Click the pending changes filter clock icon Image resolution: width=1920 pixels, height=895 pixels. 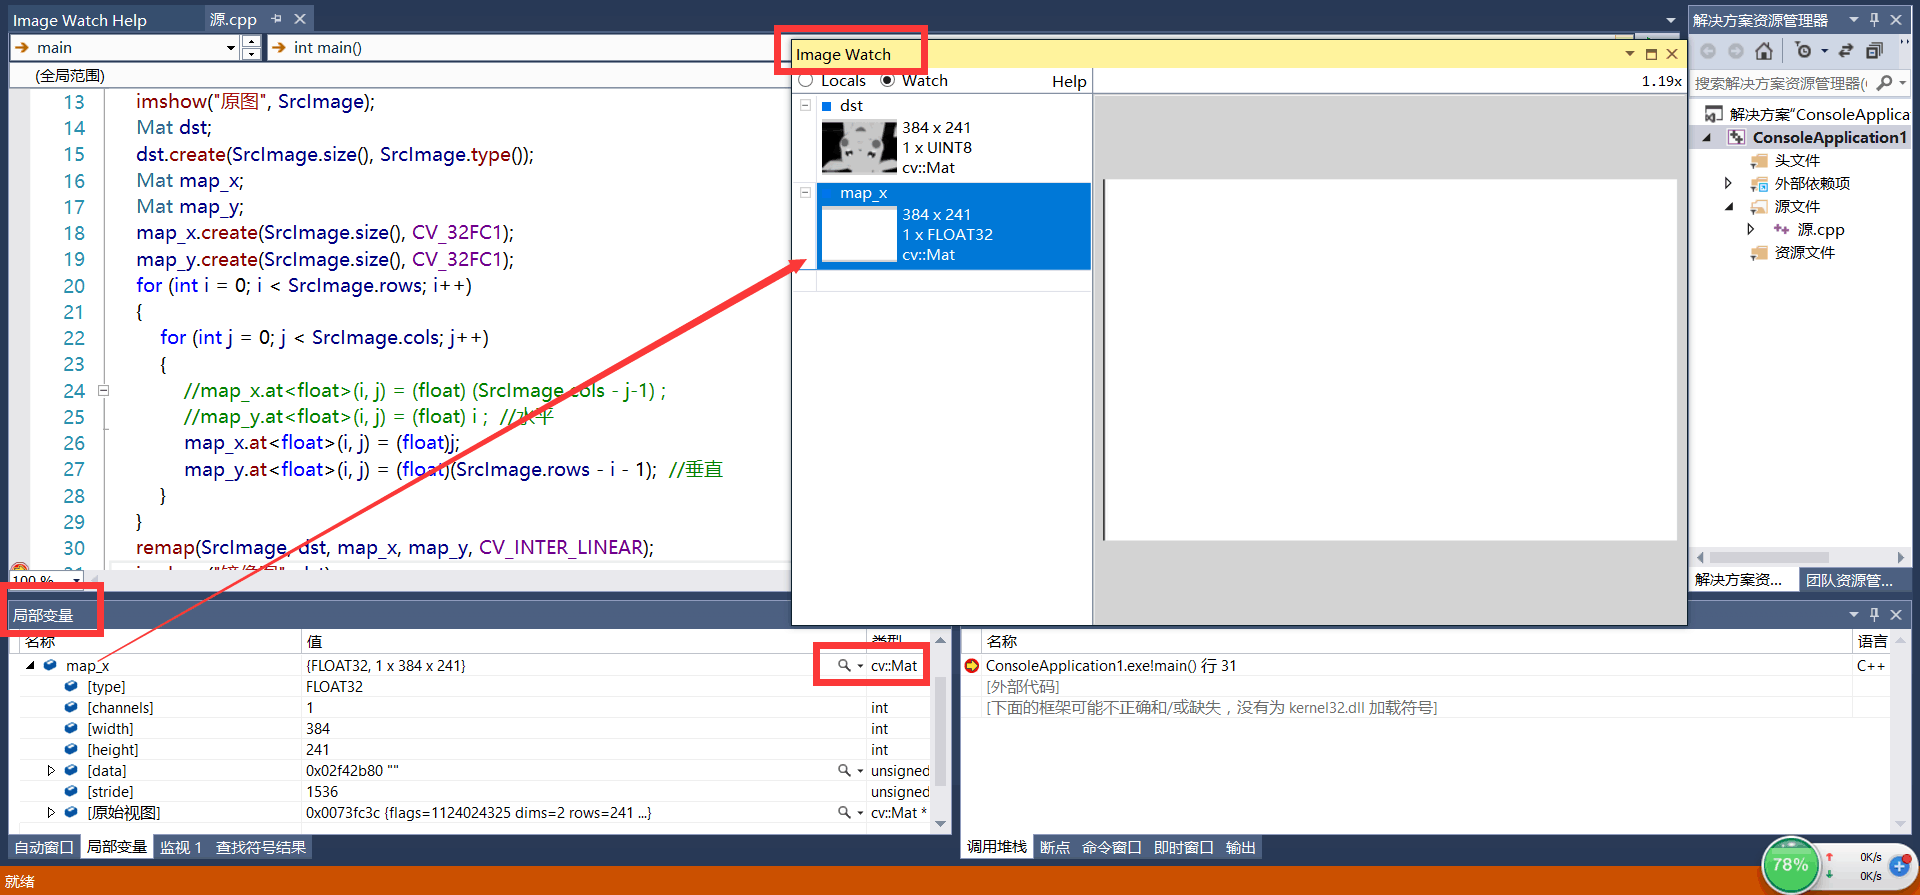coord(1803,50)
